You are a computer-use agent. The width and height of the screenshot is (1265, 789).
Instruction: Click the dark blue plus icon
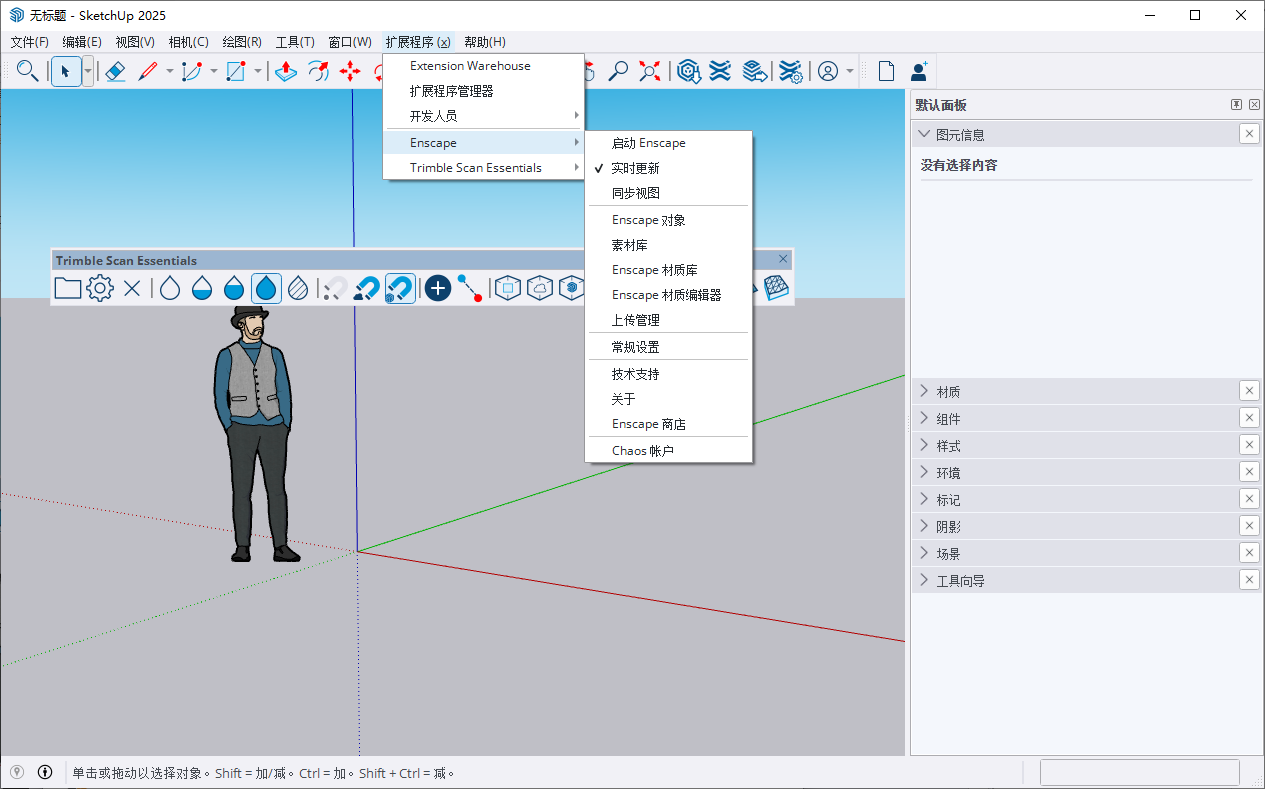pos(437,288)
